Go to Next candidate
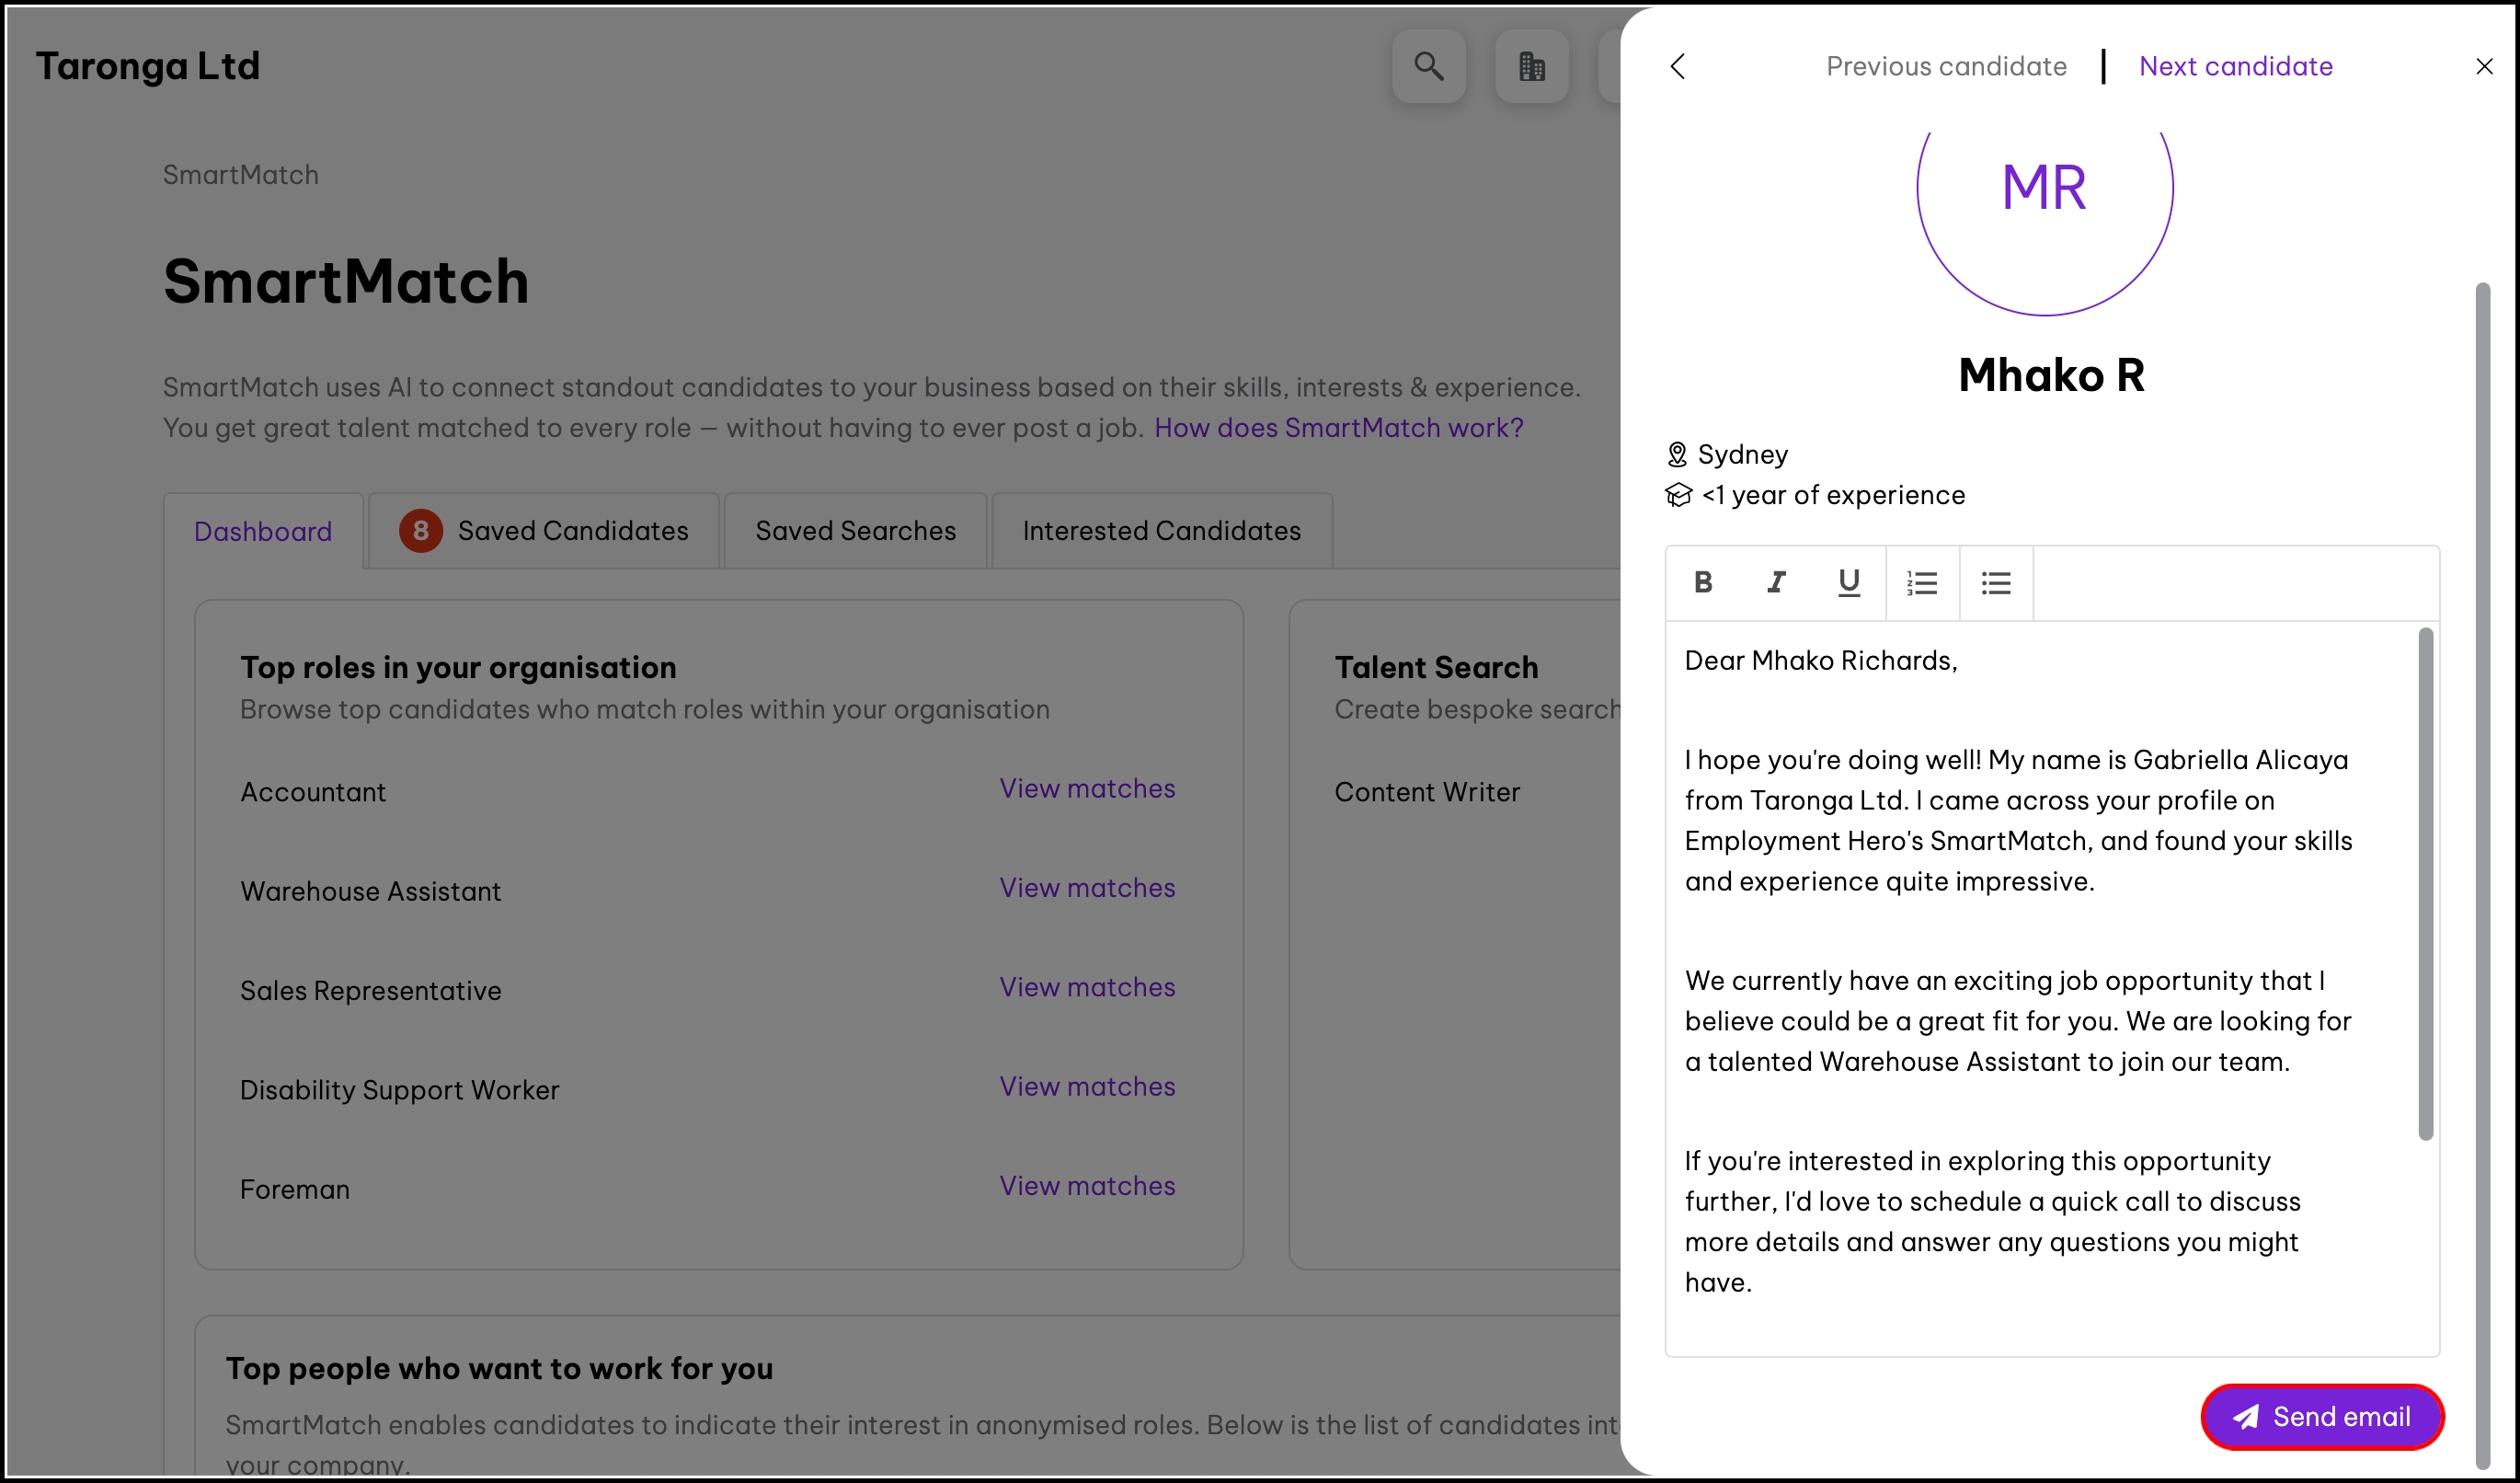Image resolution: width=2520 pixels, height=1483 pixels. pos(2235,66)
